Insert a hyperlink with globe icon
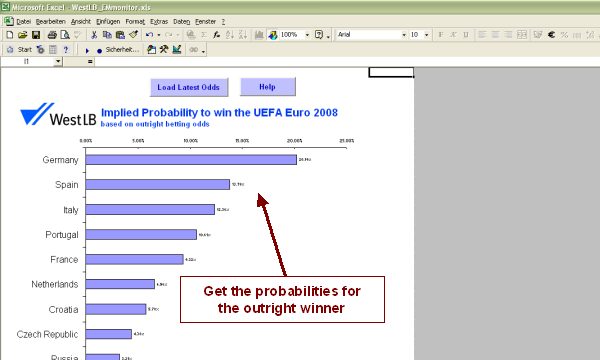 coord(191,35)
